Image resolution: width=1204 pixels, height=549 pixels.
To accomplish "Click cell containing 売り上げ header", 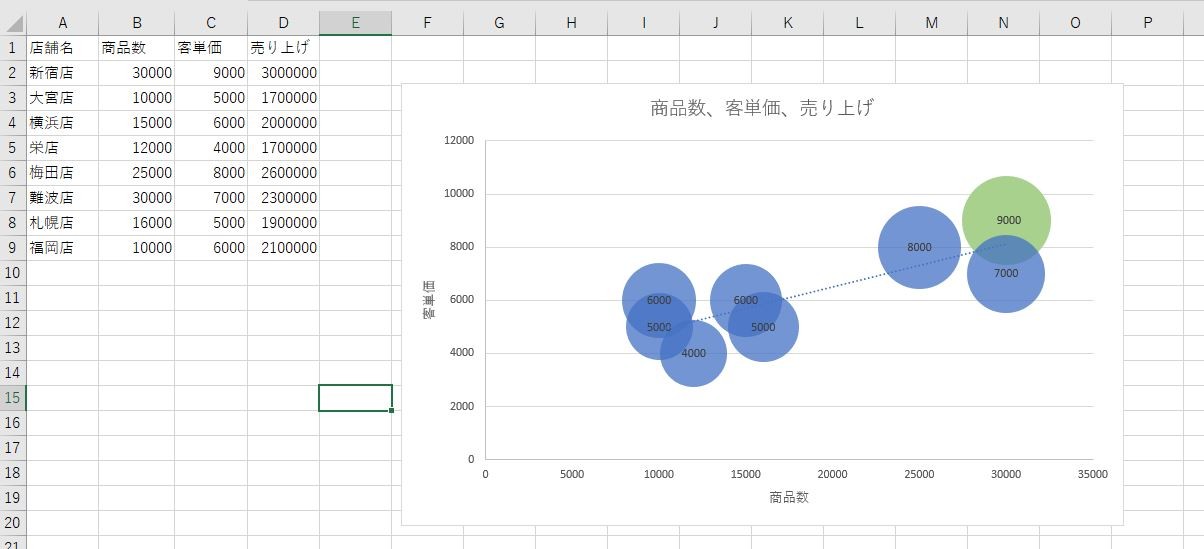I will click(283, 48).
